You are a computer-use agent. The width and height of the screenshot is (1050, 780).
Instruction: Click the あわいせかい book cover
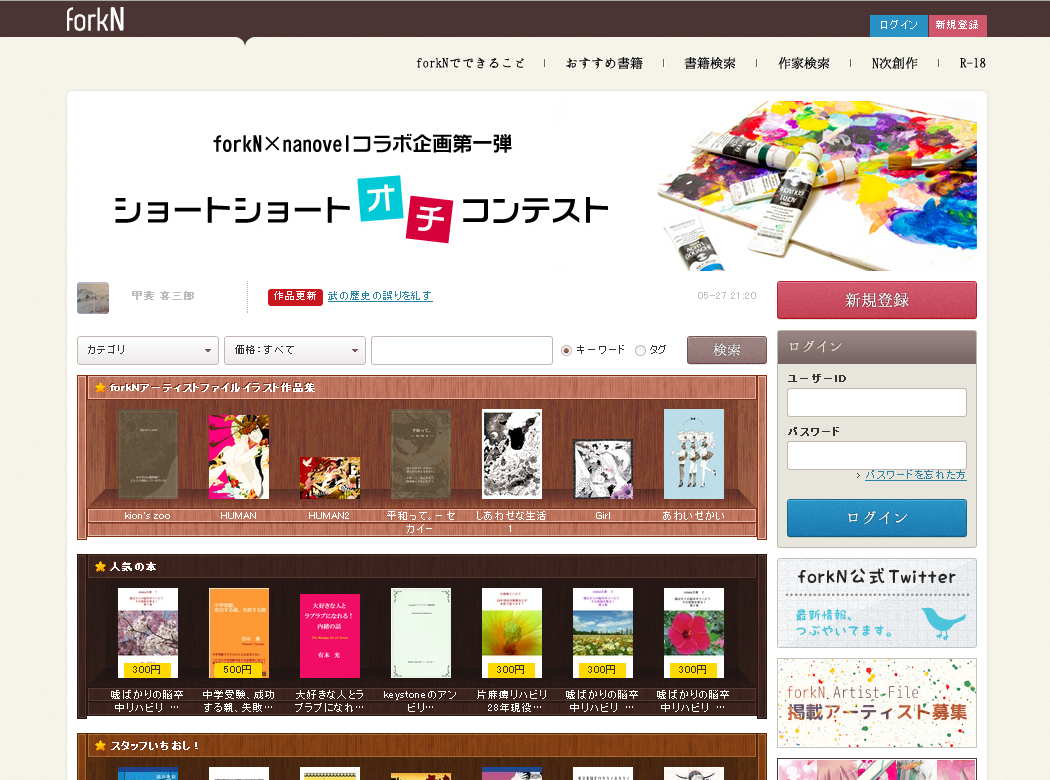[x=693, y=454]
